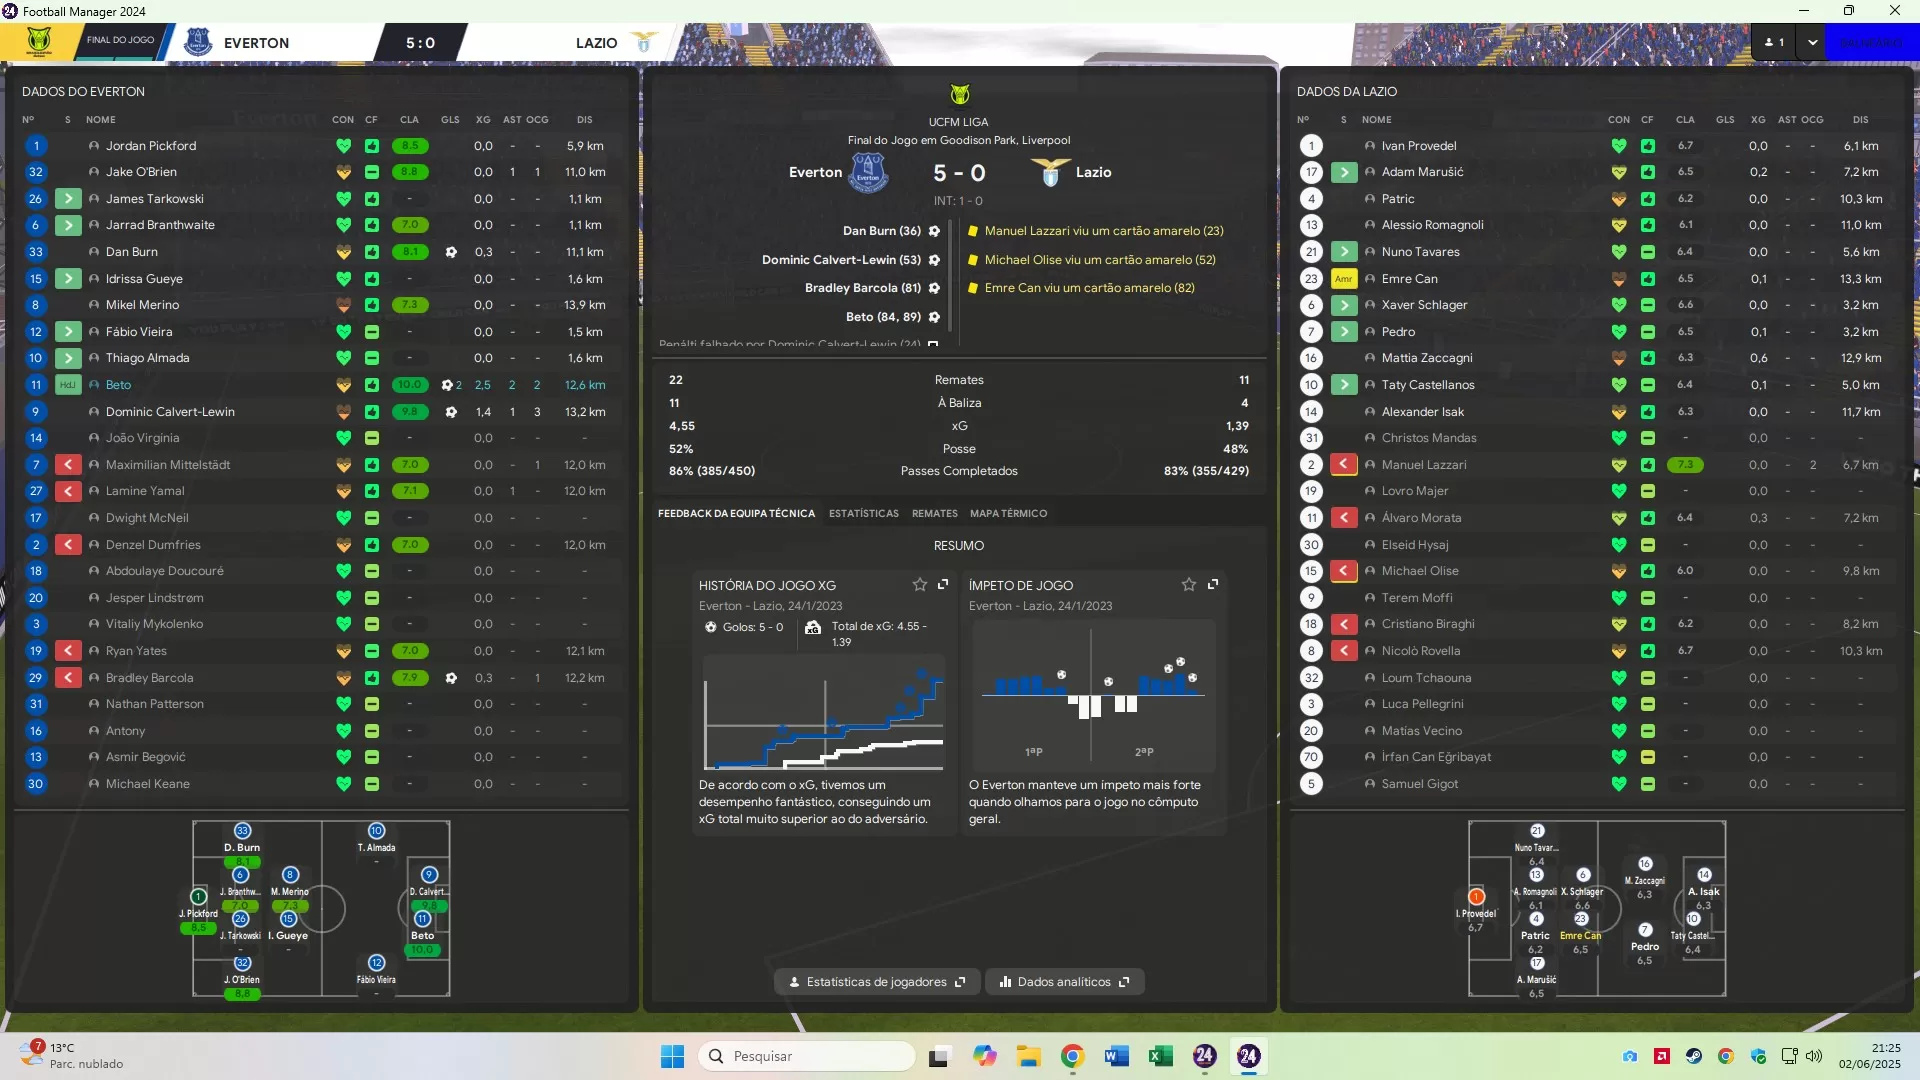Screen dimensions: 1920x1080
Task: Click the large Lazio badge beside the 5 - 0 score
Action: 1050,172
